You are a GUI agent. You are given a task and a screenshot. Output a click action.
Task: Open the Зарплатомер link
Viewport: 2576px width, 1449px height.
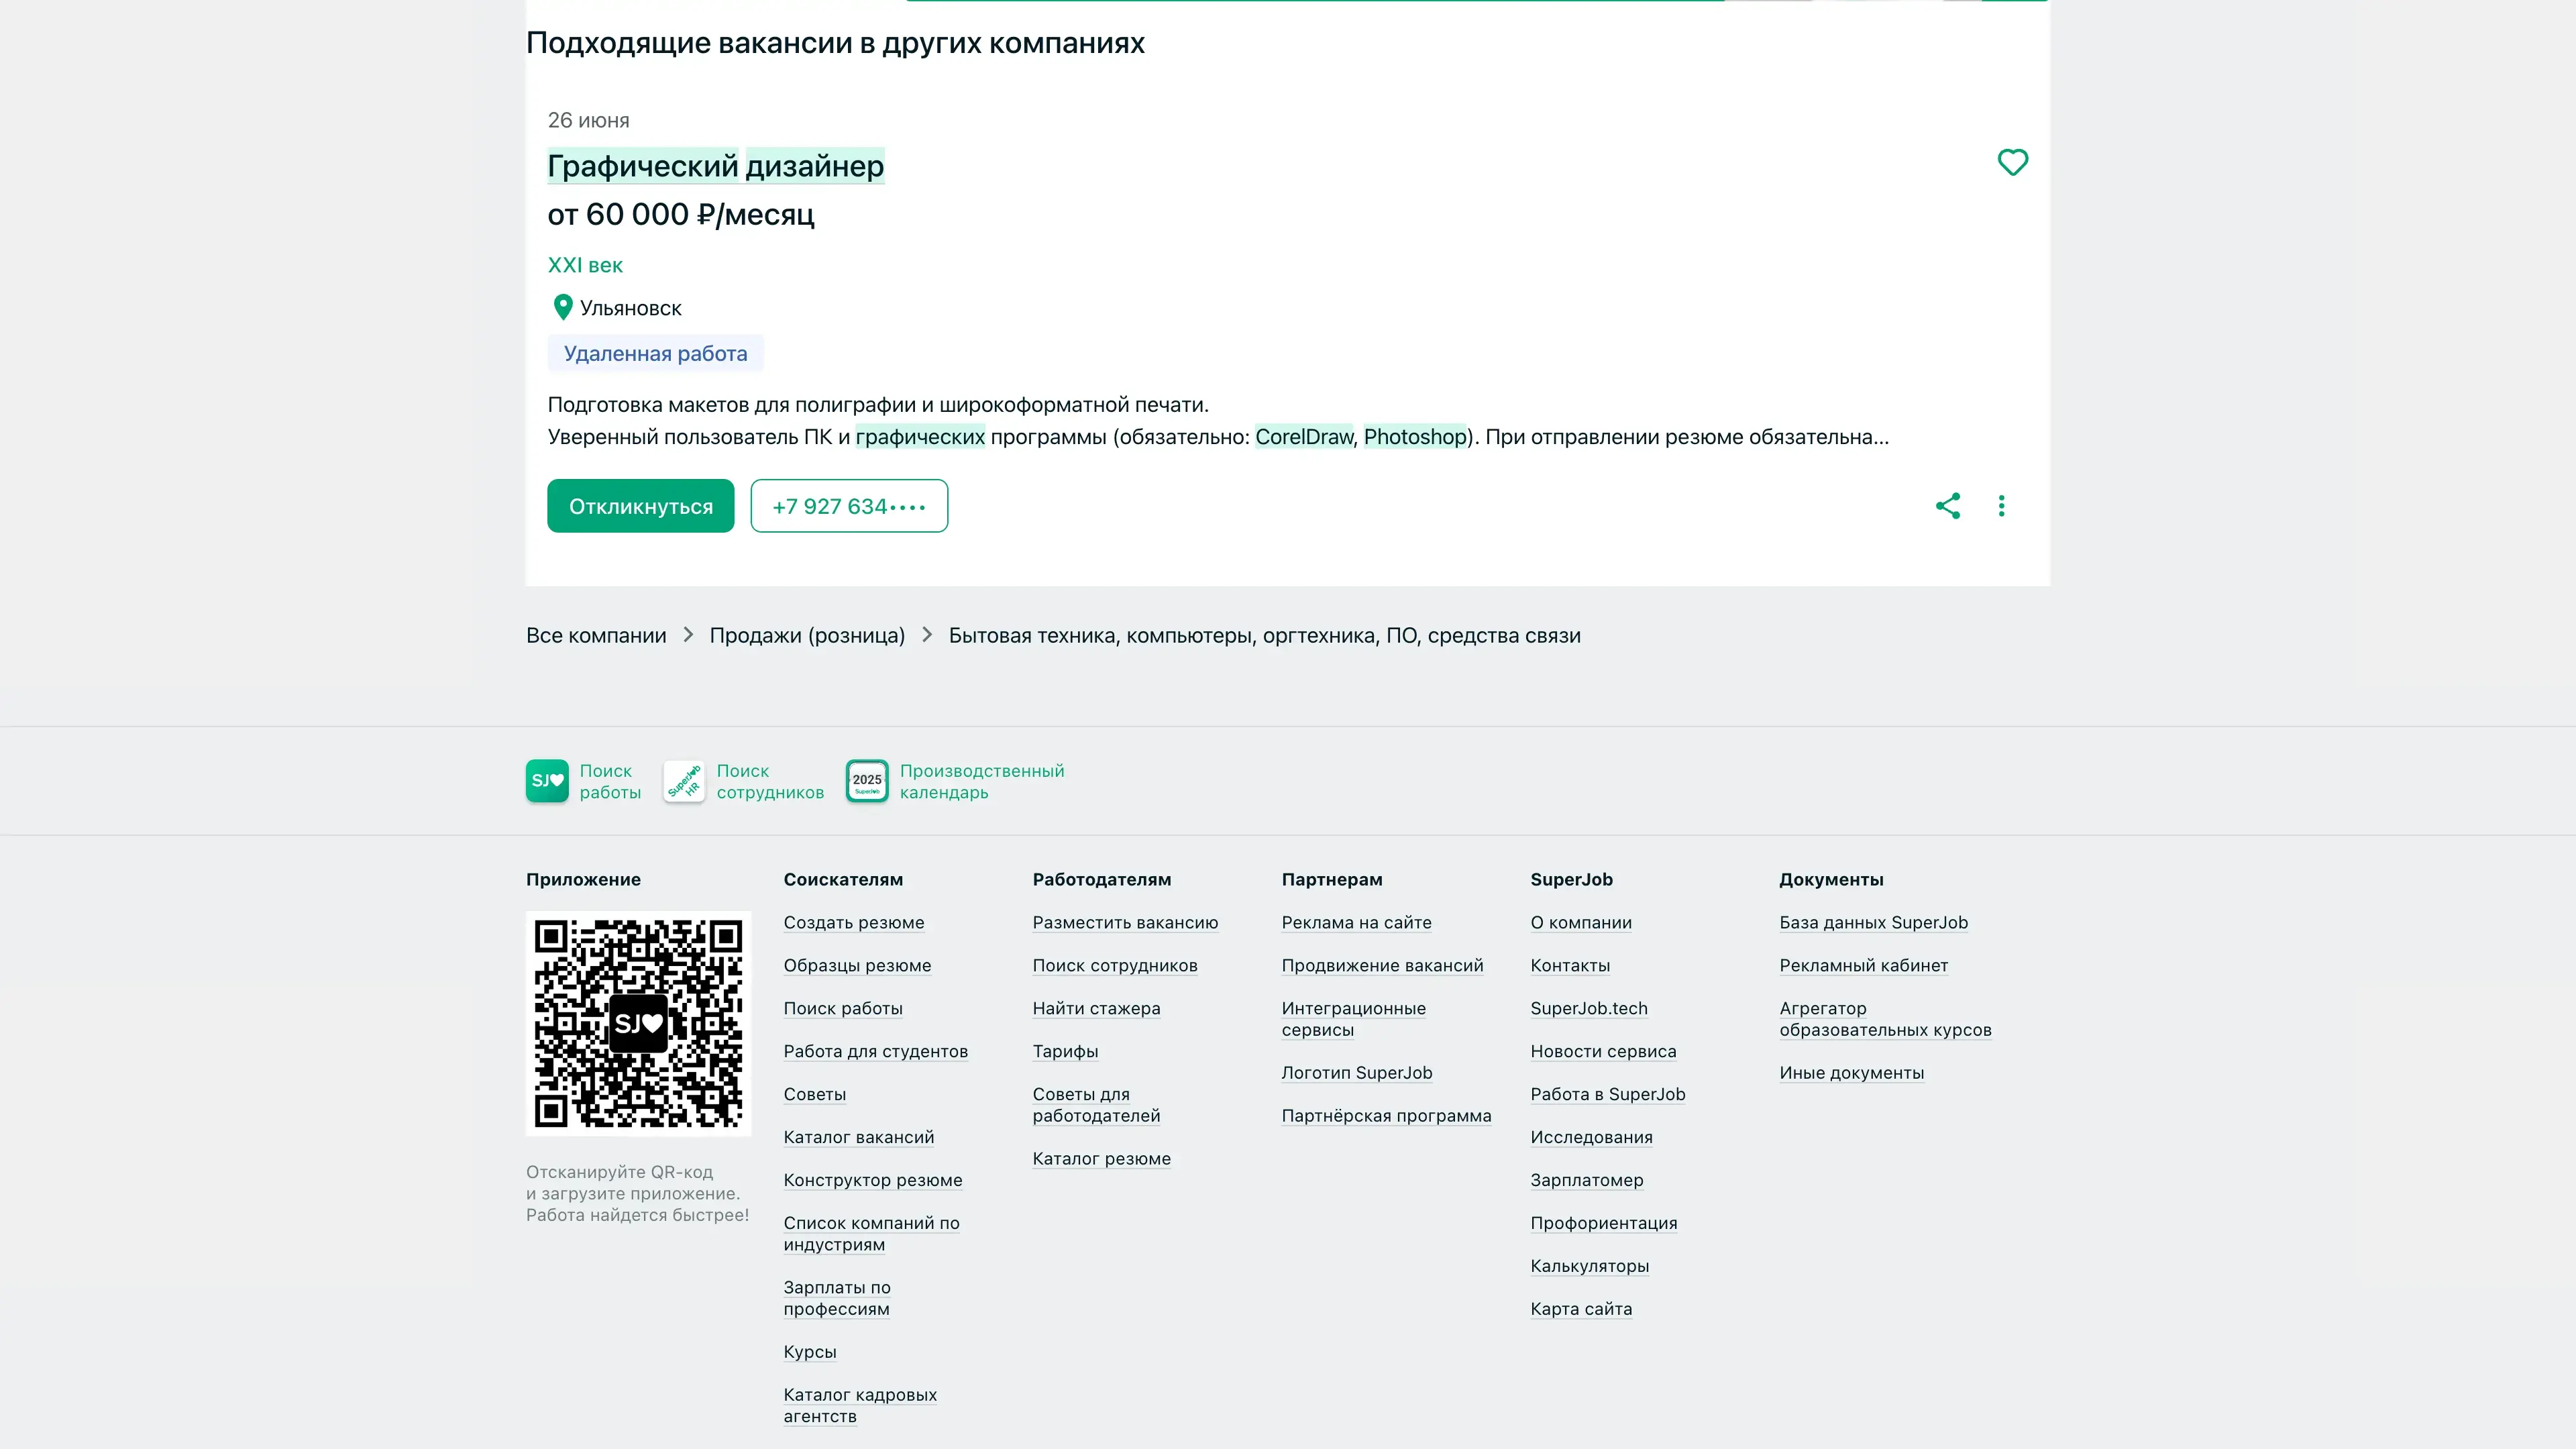[1586, 1180]
